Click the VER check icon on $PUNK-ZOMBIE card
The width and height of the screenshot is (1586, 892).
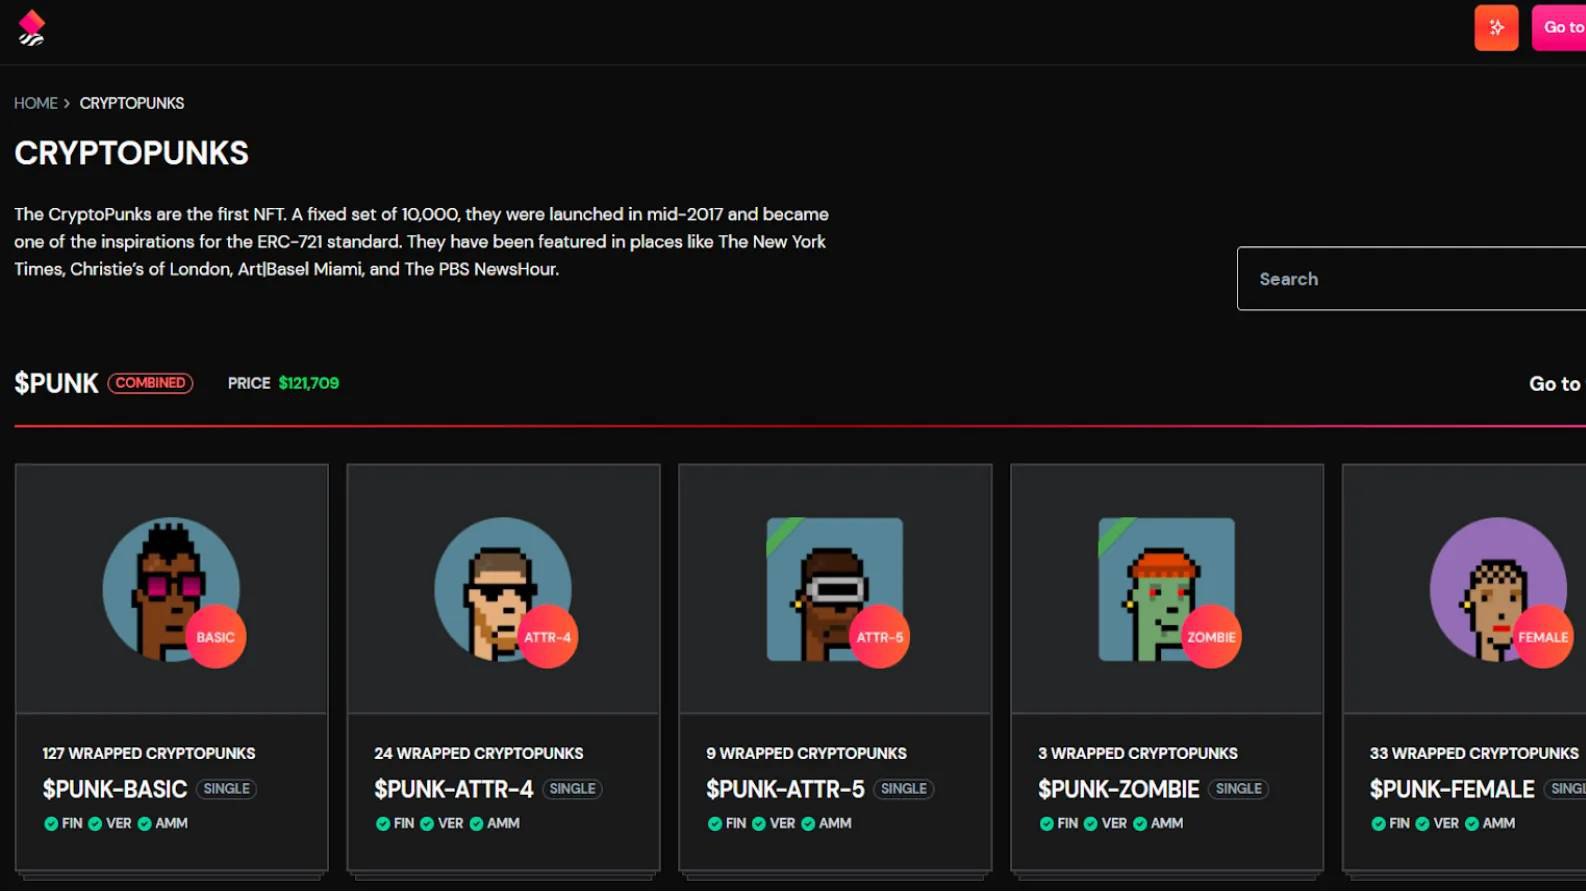pos(1091,824)
